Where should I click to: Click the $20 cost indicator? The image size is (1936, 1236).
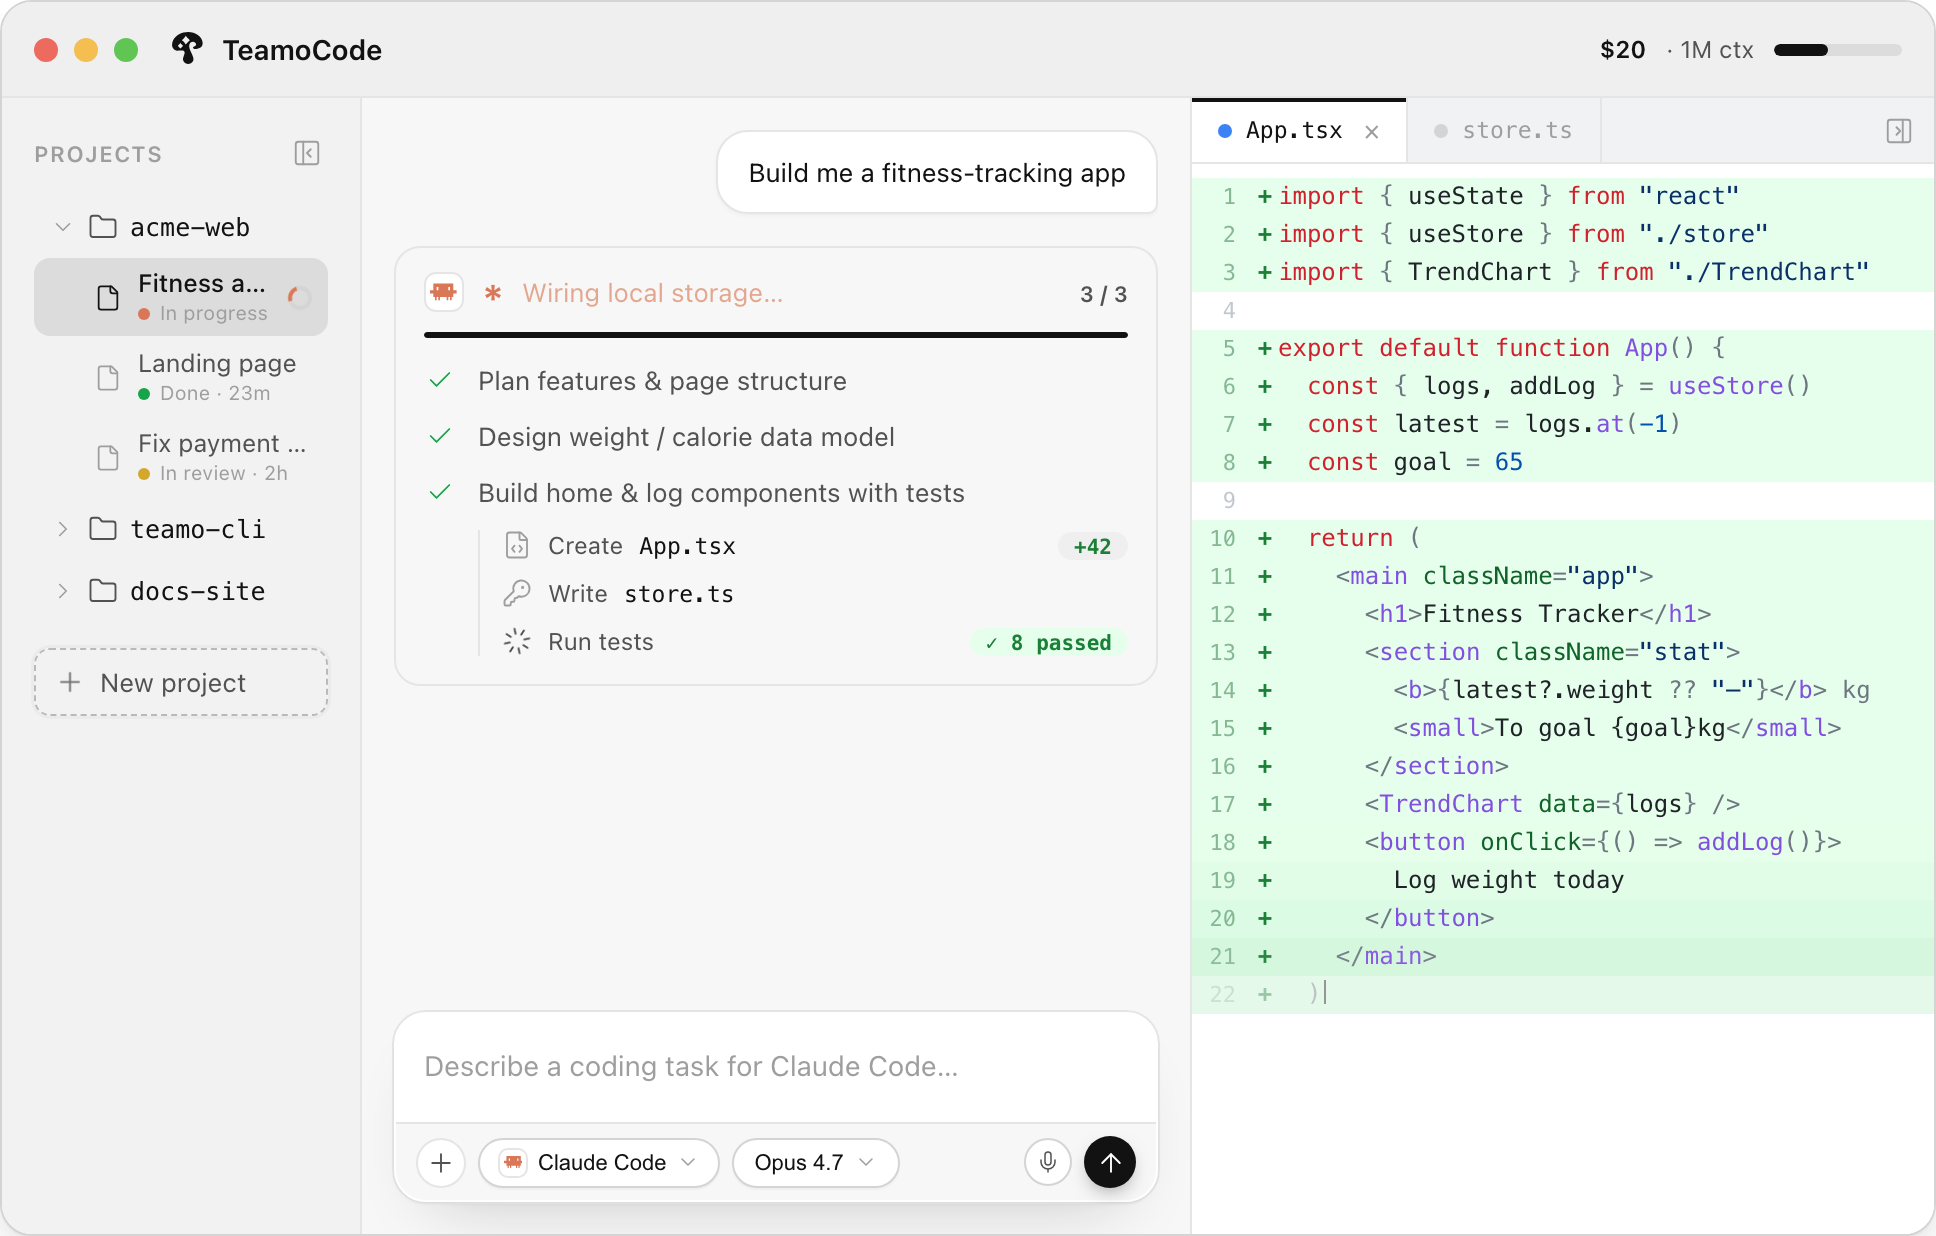(x=1622, y=50)
